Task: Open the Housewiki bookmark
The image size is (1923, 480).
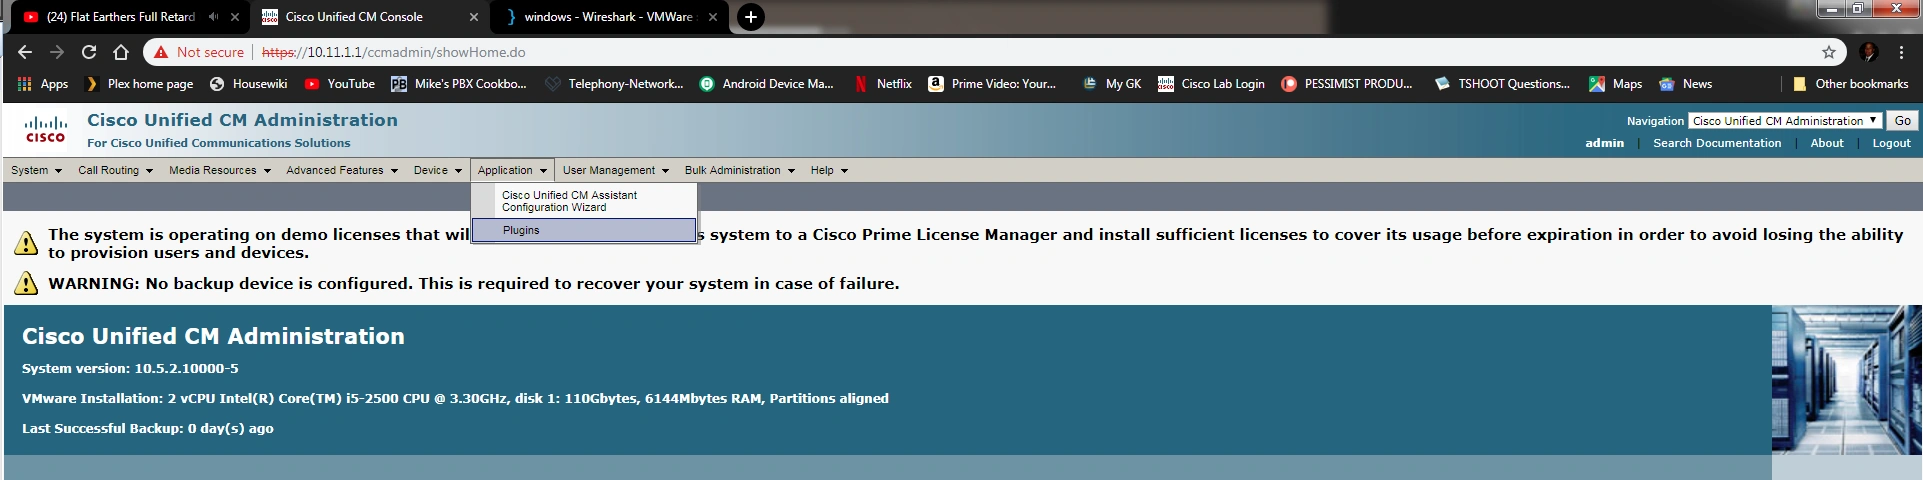Action: coord(248,84)
